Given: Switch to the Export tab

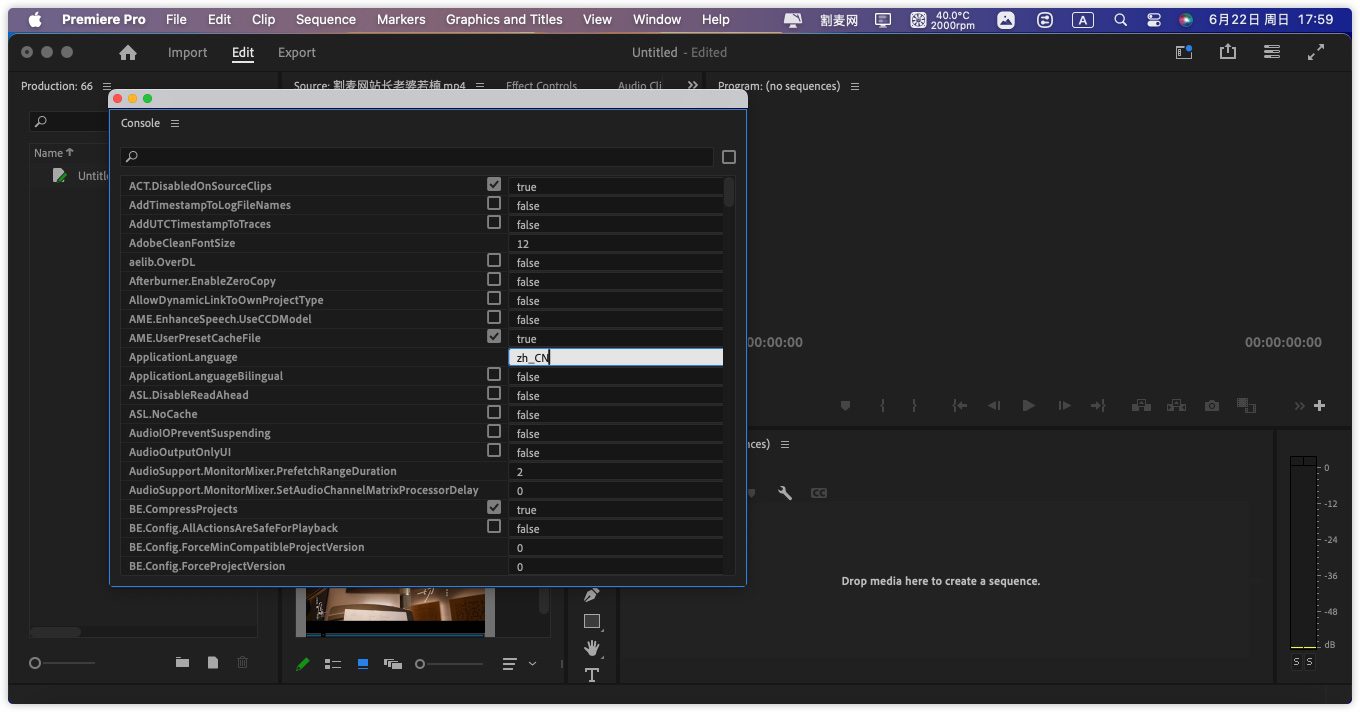Looking at the screenshot, I should click(296, 53).
